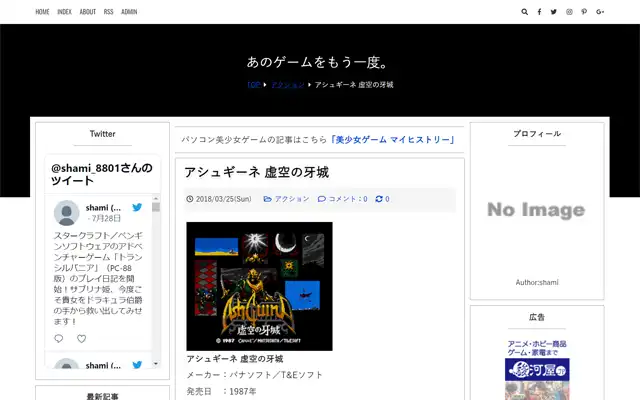Screen dimensions: 640x400
Task: Click scroll down arrow of Twitter widget
Action: tap(156, 363)
